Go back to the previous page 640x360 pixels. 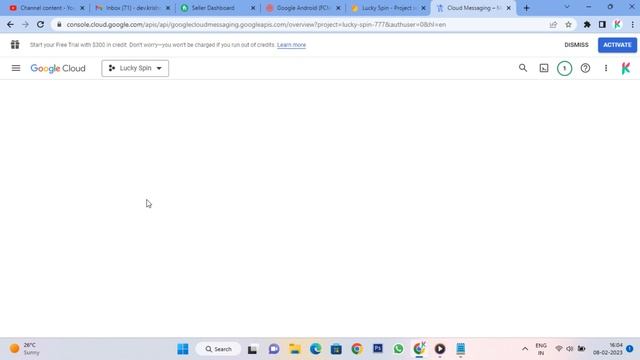coord(10,24)
